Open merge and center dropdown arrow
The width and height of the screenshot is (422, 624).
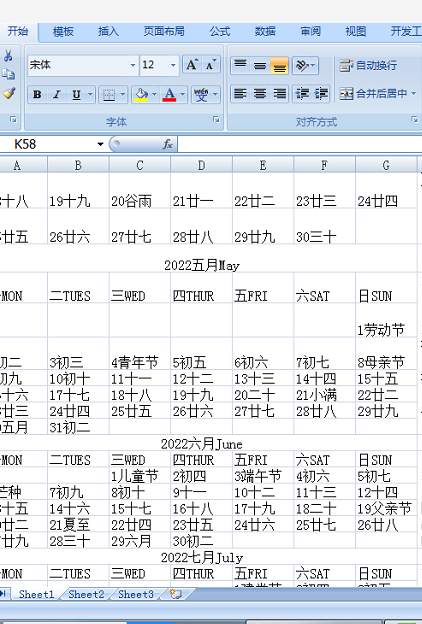413,94
